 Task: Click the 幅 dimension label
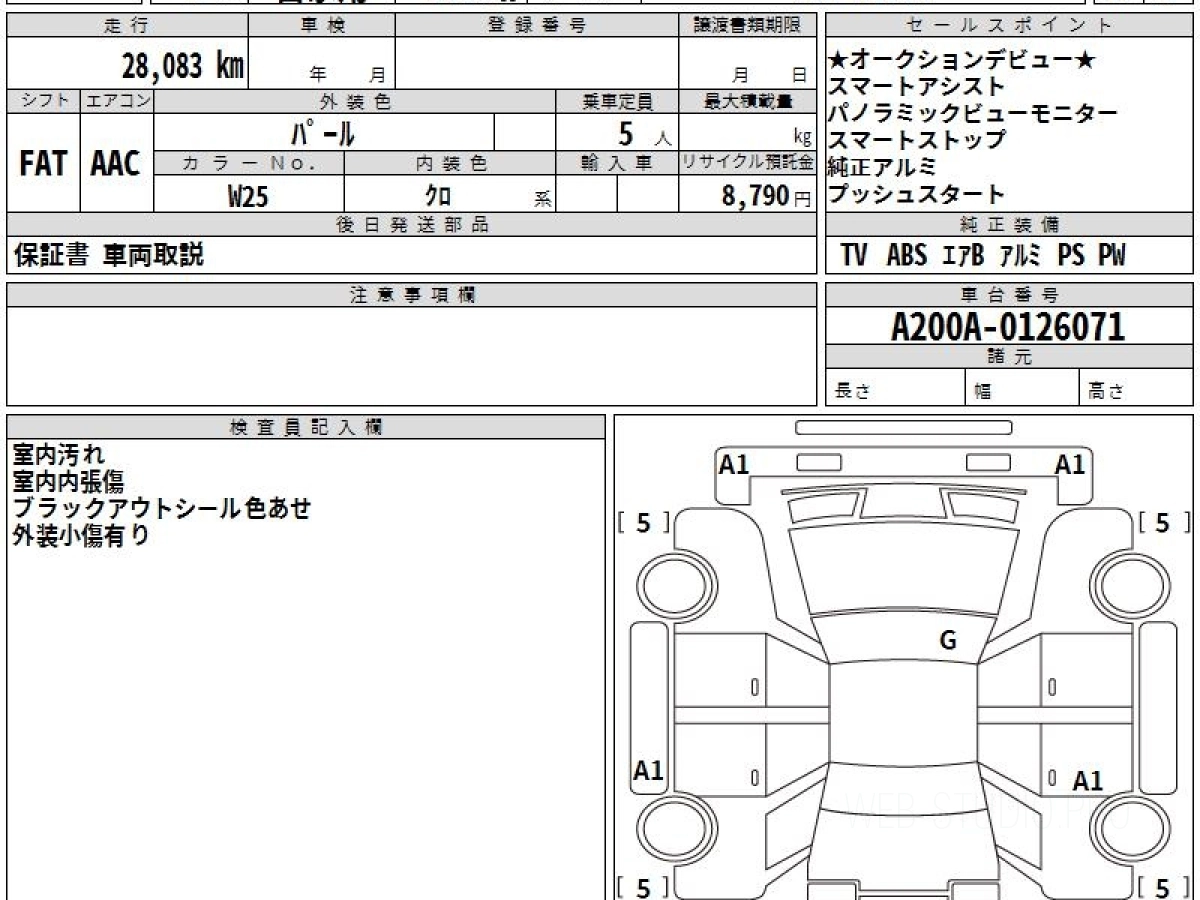[983, 392]
